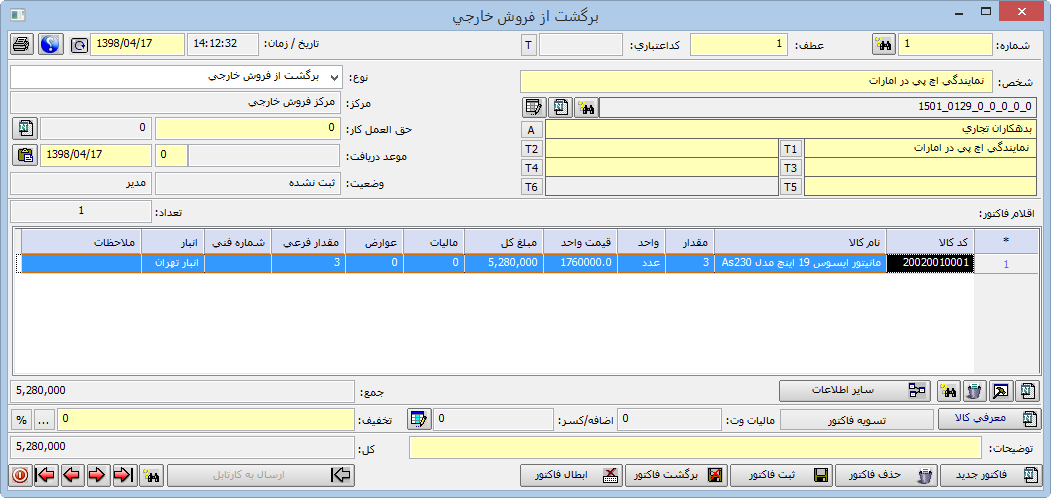Select the product code cell 2002010001
Image resolution: width=1051 pixels, height=498 pixels.
[x=930, y=263]
